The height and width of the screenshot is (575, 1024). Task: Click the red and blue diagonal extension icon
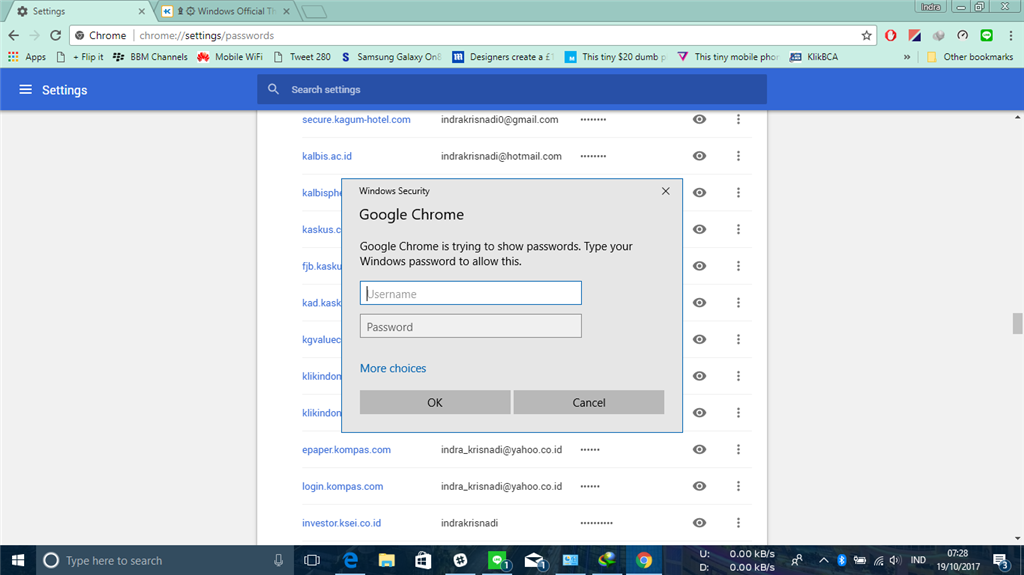pyautogui.click(x=914, y=35)
